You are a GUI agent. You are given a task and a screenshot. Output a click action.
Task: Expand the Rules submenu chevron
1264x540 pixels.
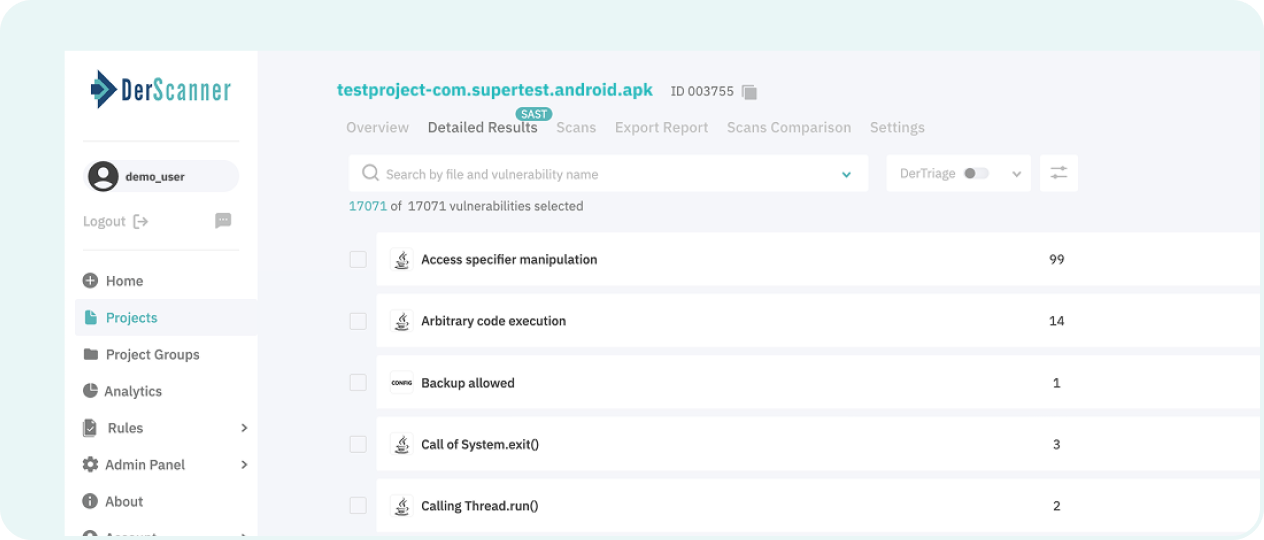point(244,428)
